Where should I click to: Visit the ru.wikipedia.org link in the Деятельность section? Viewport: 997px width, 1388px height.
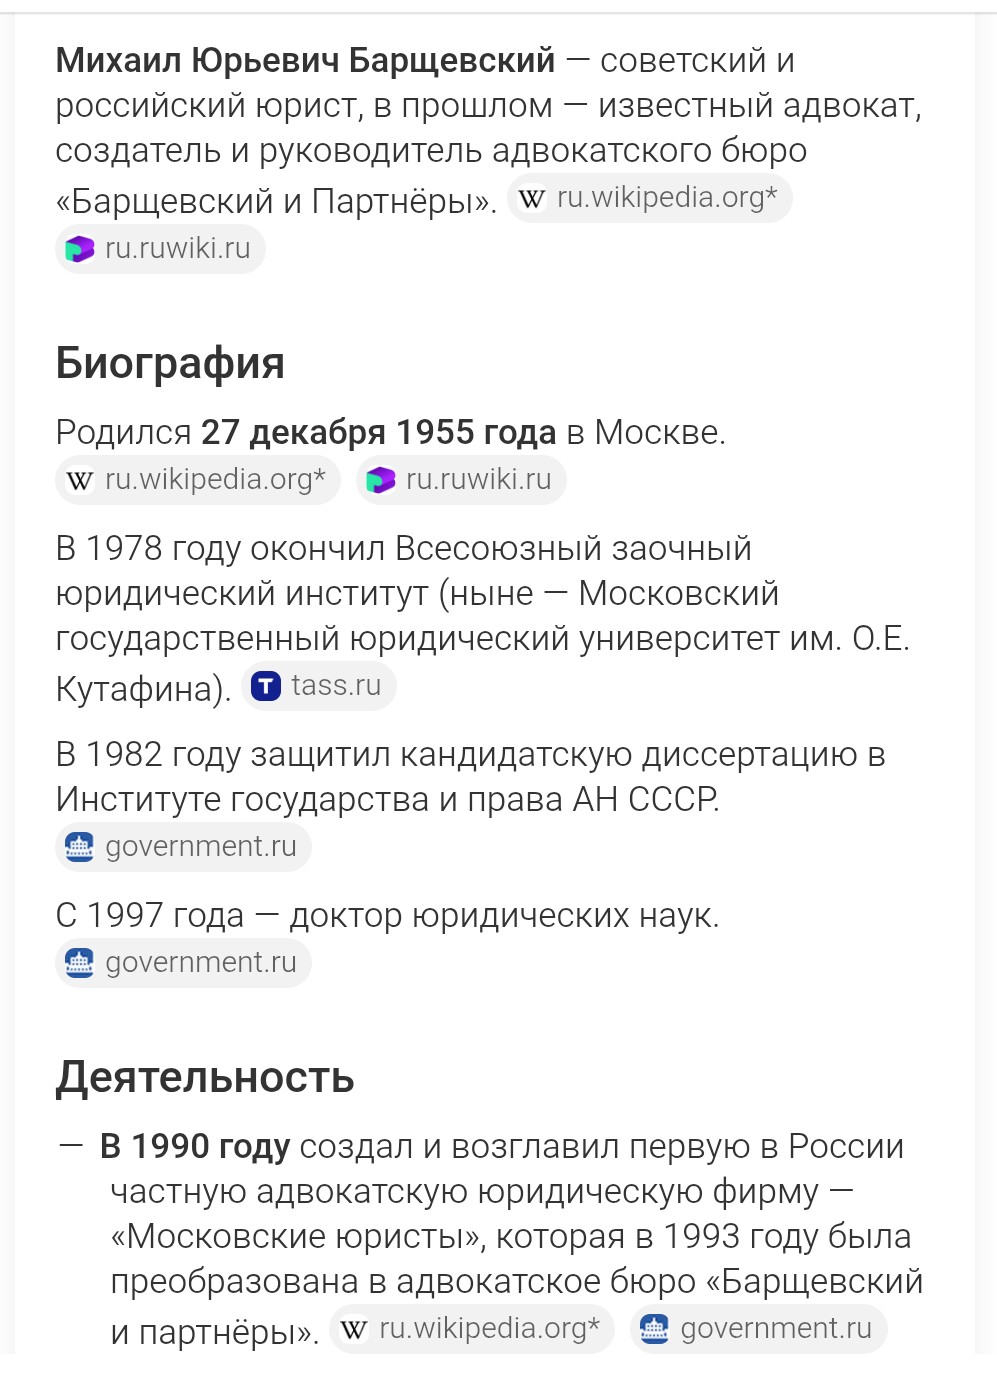[x=489, y=1329]
